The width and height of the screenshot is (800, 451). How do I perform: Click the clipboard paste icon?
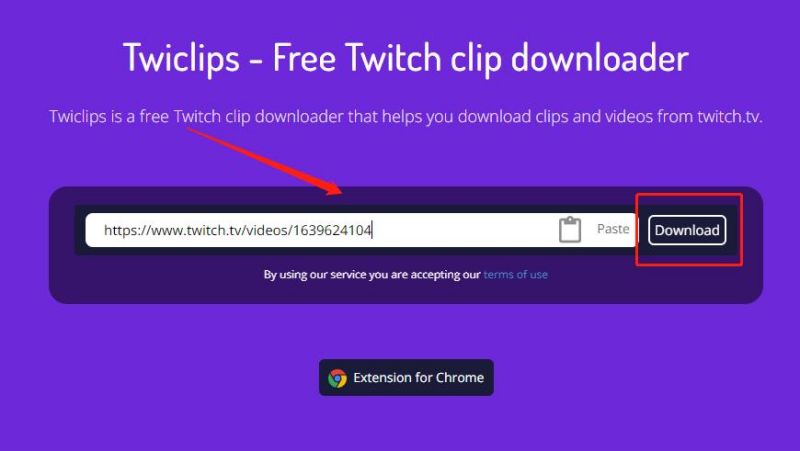(x=570, y=230)
